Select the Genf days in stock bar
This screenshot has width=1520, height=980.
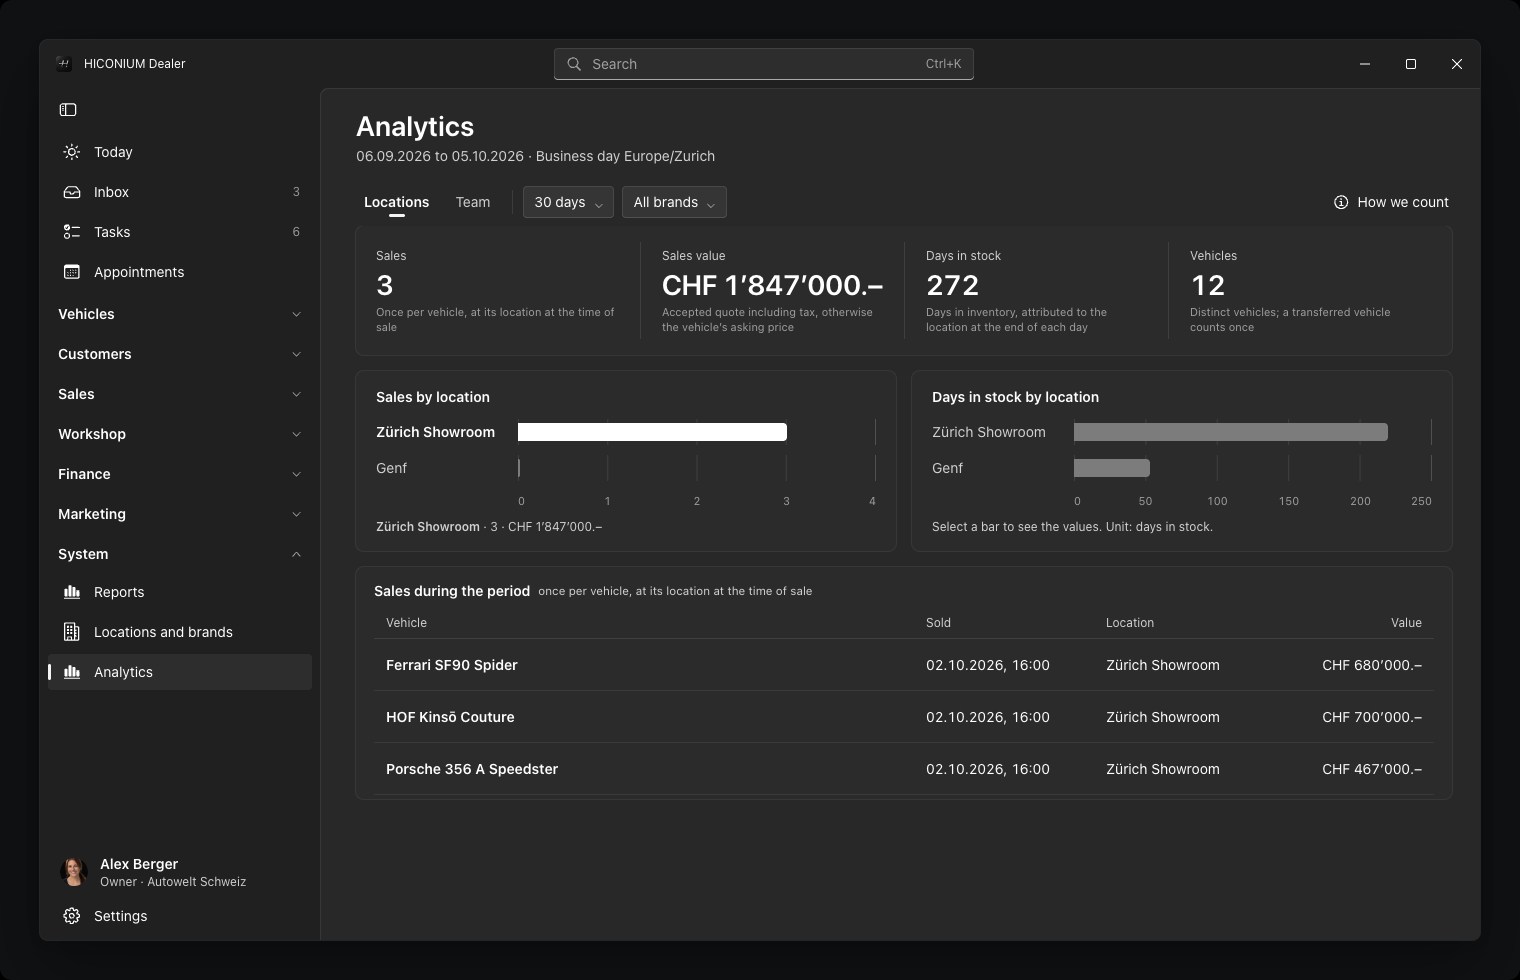coord(1112,468)
